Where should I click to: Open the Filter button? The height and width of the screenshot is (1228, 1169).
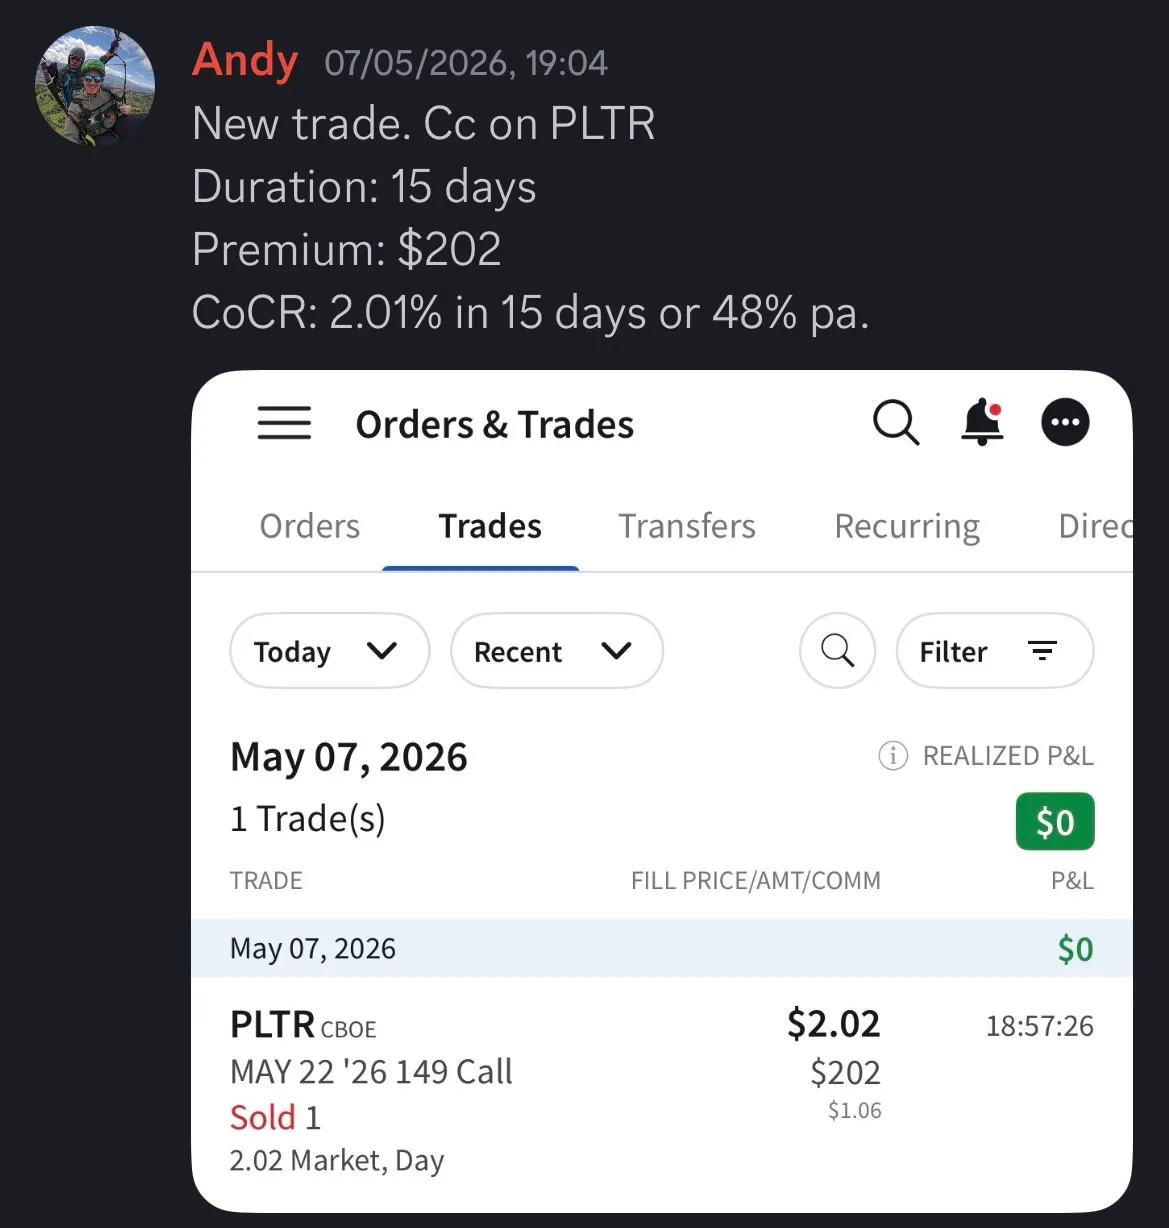(x=995, y=651)
